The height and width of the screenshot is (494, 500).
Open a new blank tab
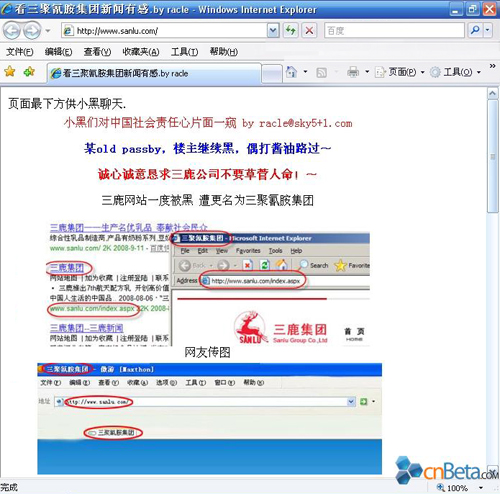point(272,74)
